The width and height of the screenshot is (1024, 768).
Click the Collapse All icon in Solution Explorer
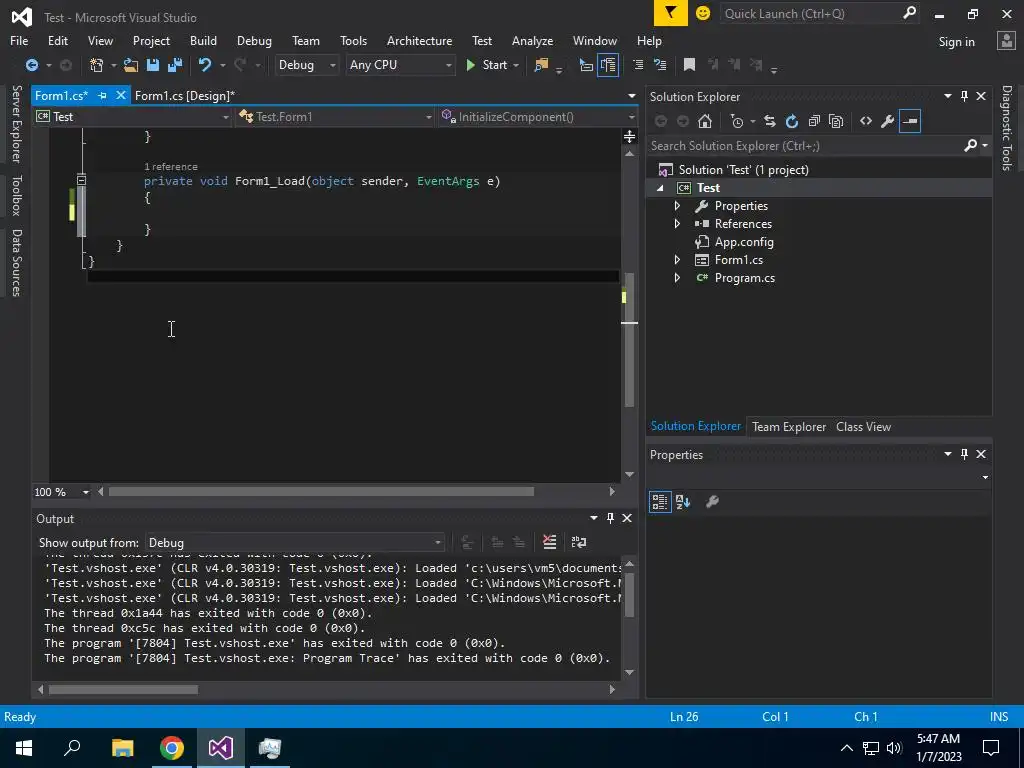(814, 121)
